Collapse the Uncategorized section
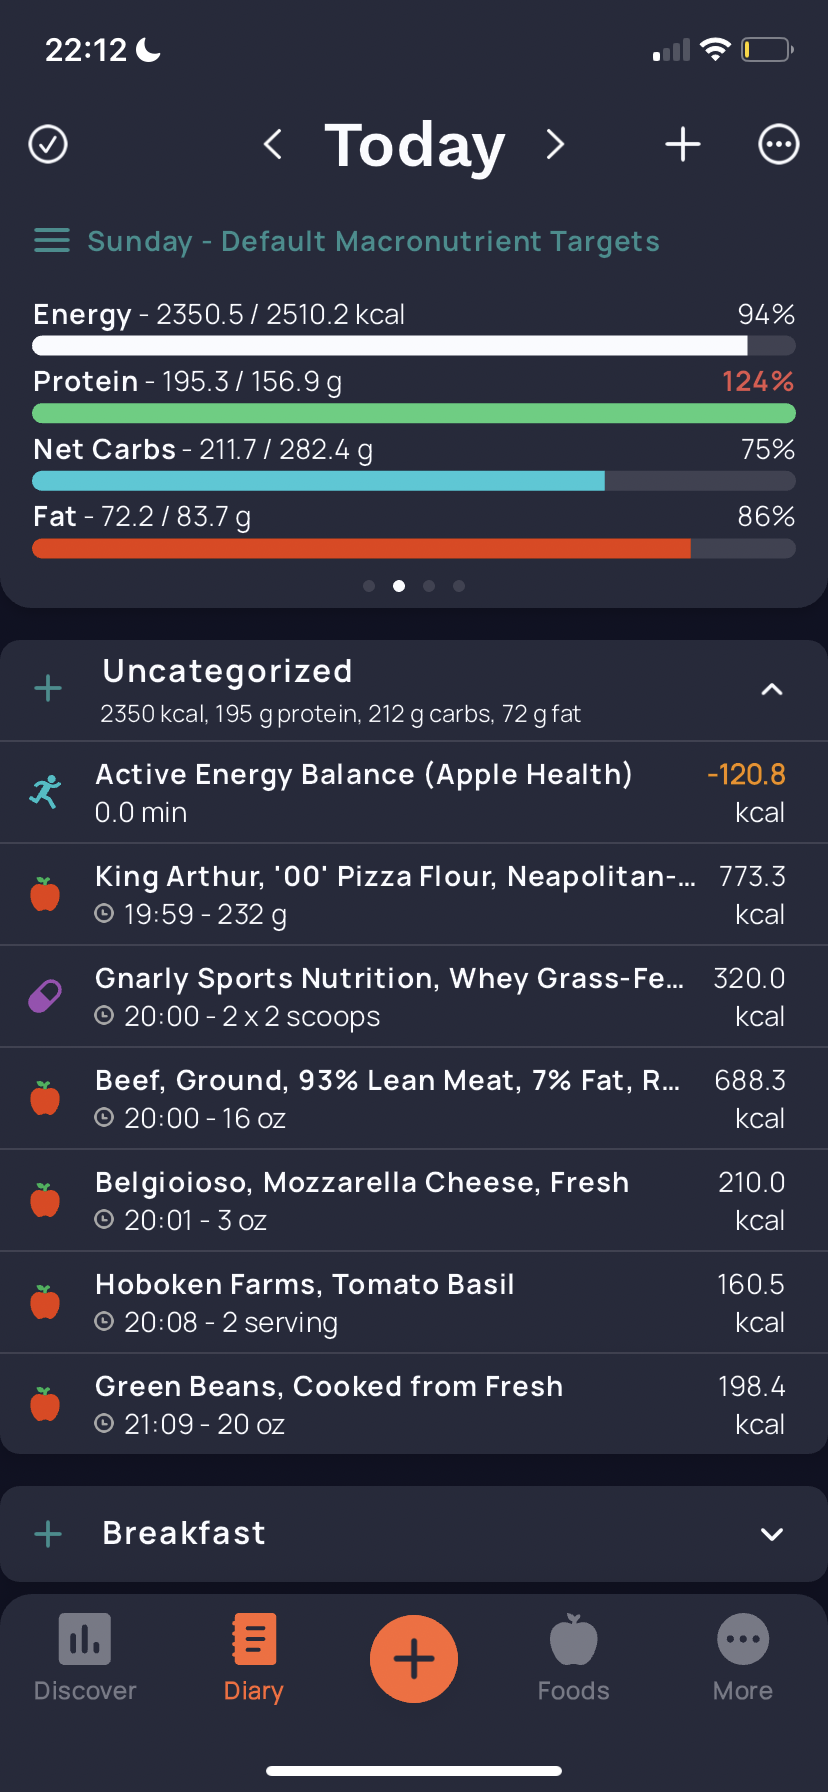The image size is (828, 1792). coord(772,689)
